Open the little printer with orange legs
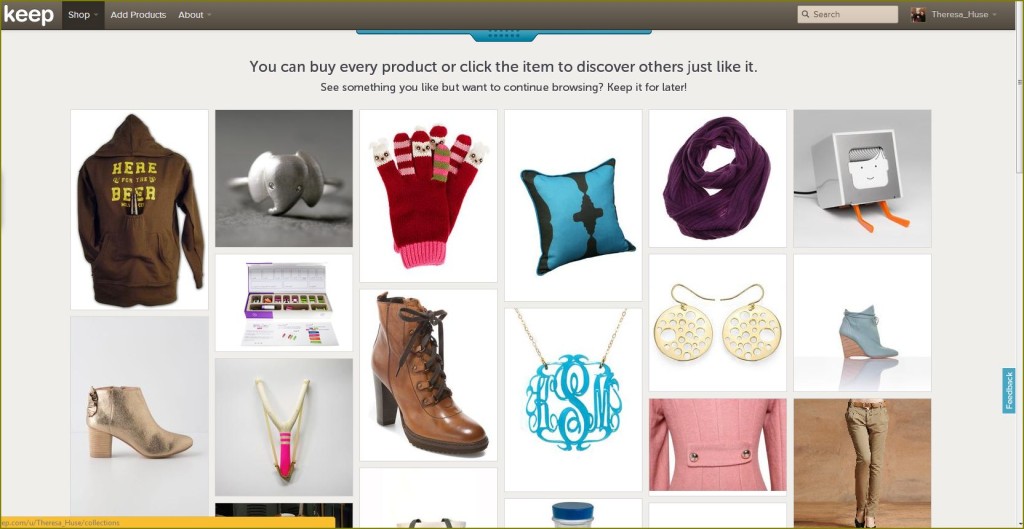 (x=862, y=178)
